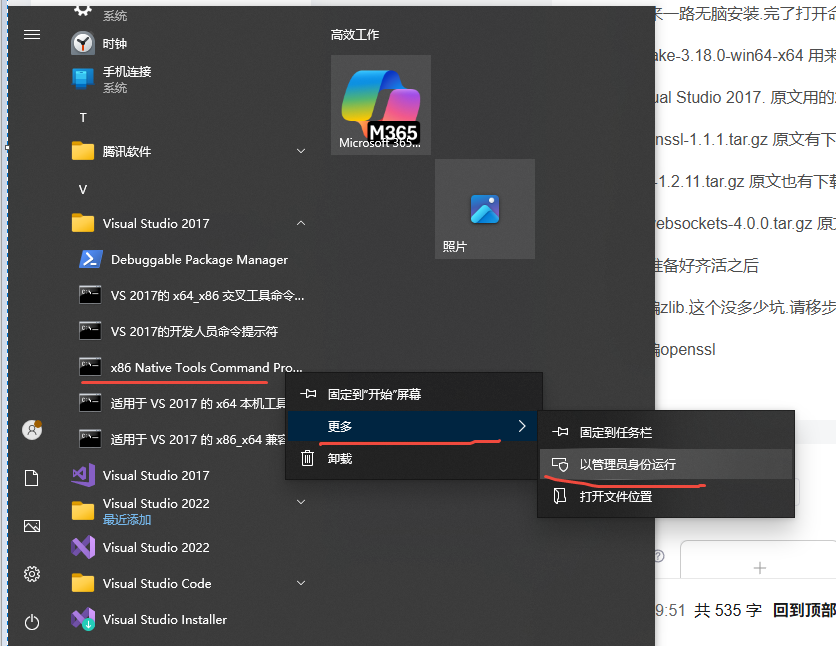Open the user account avatar icon
Image resolution: width=836 pixels, height=646 pixels.
32,430
